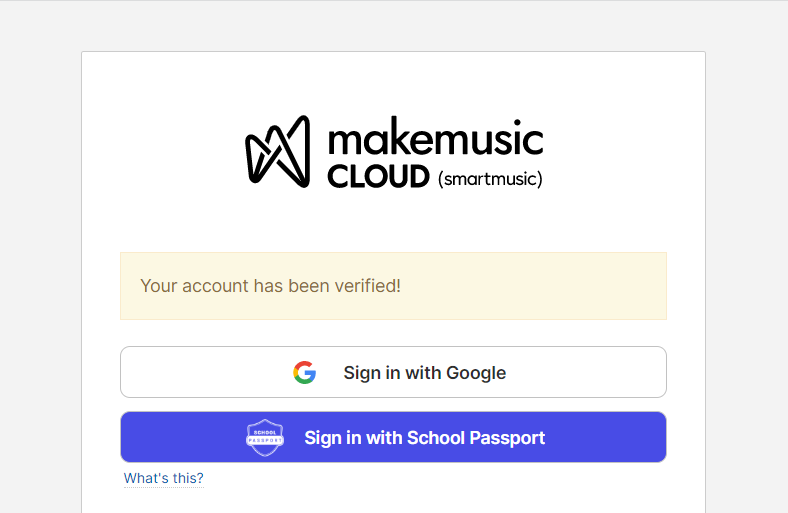Click the 'Your account has been verified!' message
The image size is (788, 513).
(270, 286)
